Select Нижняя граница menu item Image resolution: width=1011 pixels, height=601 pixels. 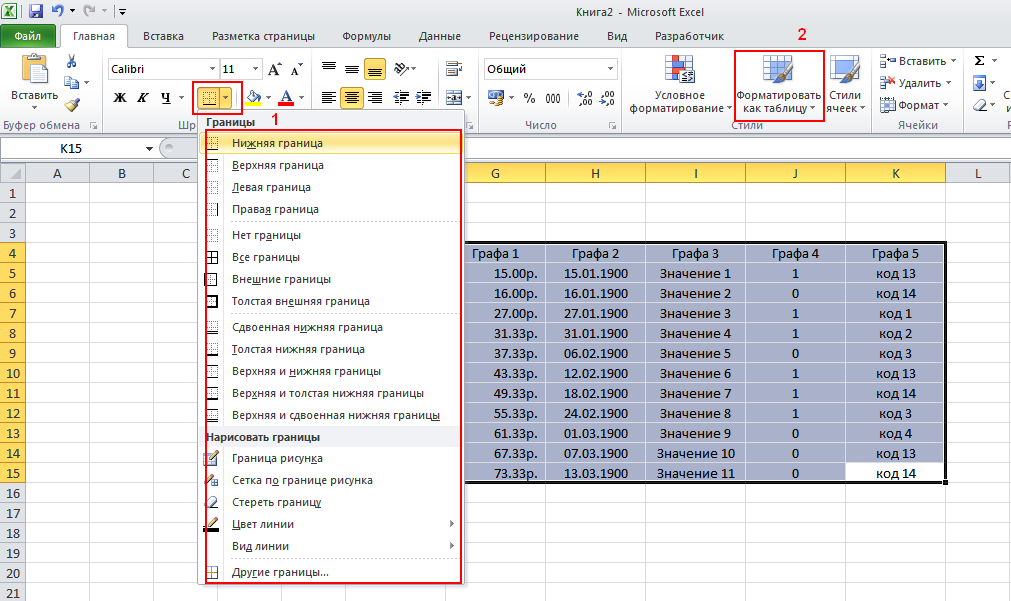click(333, 143)
